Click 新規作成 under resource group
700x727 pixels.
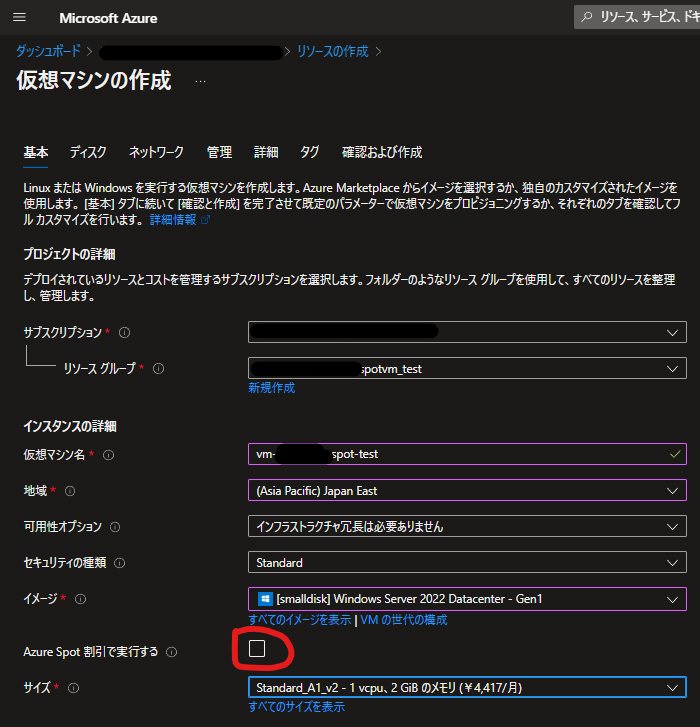tap(272, 388)
